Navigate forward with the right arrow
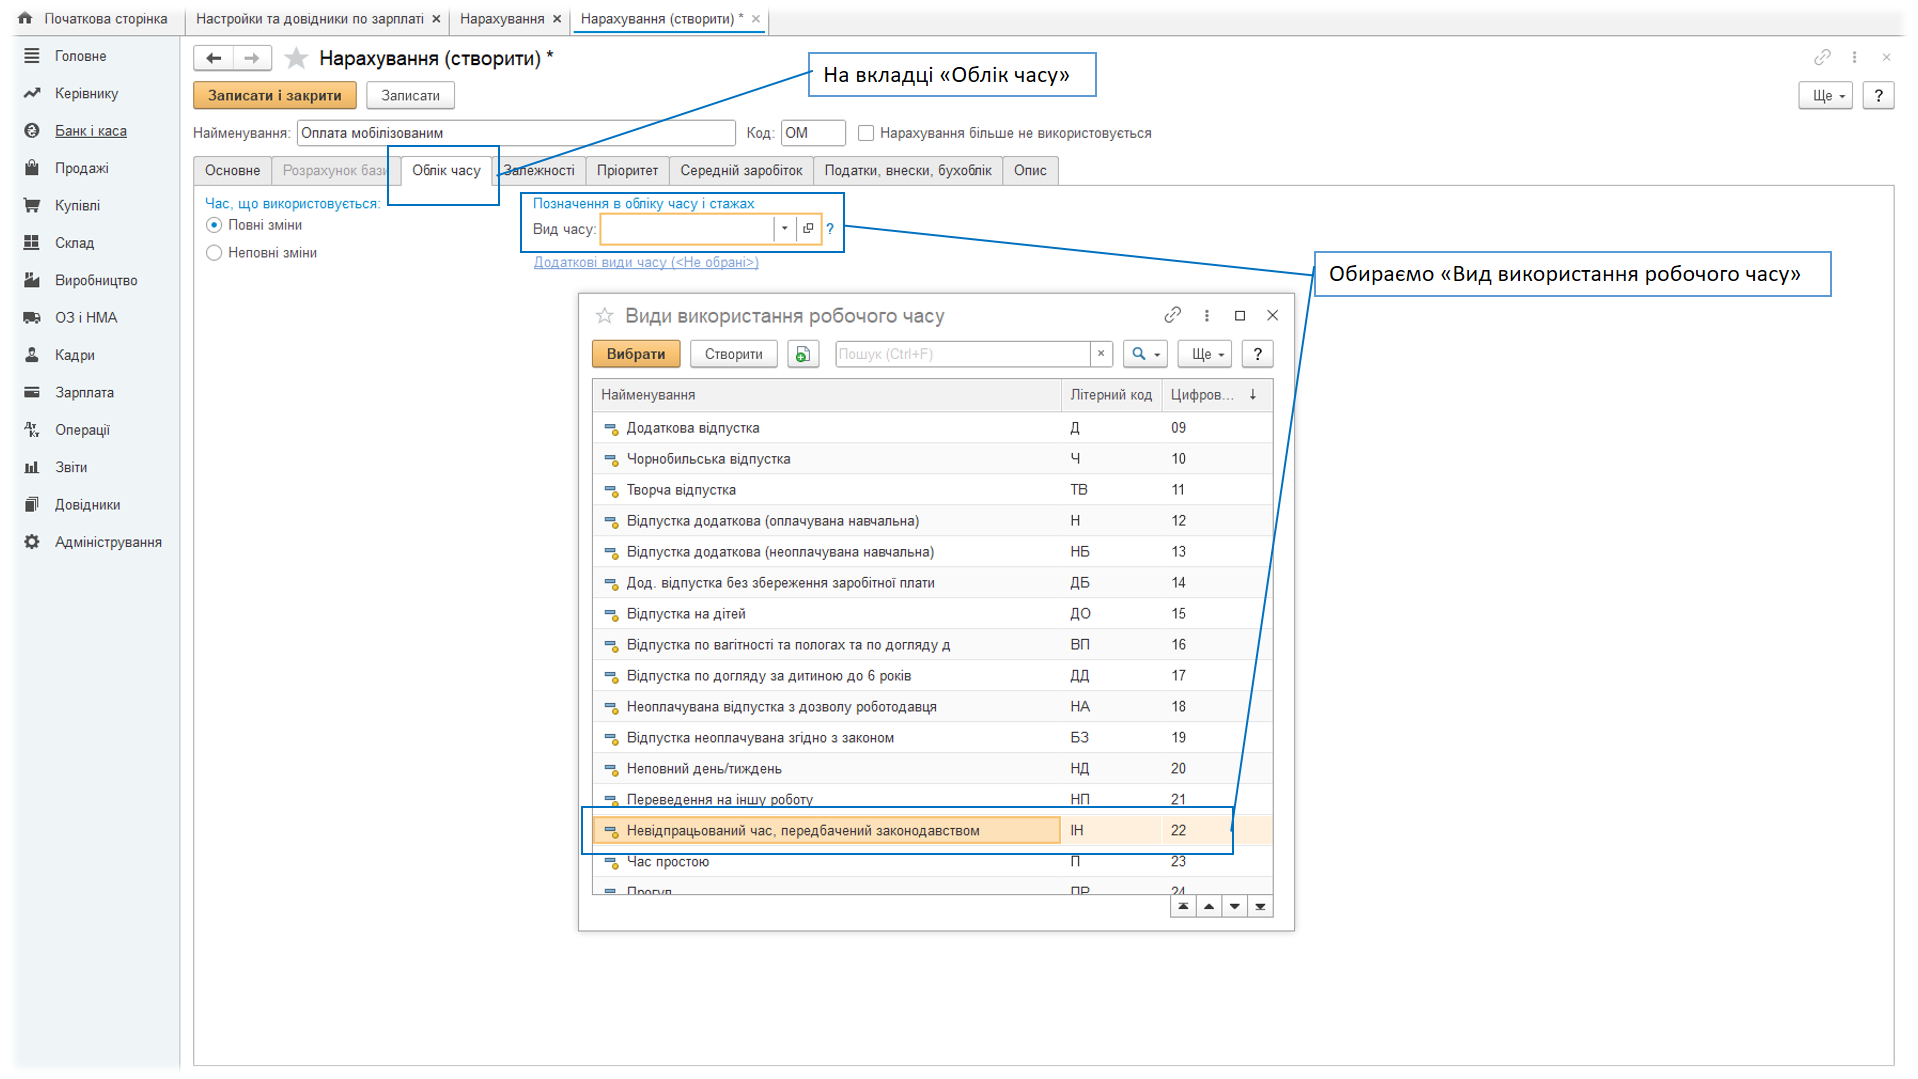This screenshot has width=1918, height=1079. [252, 58]
